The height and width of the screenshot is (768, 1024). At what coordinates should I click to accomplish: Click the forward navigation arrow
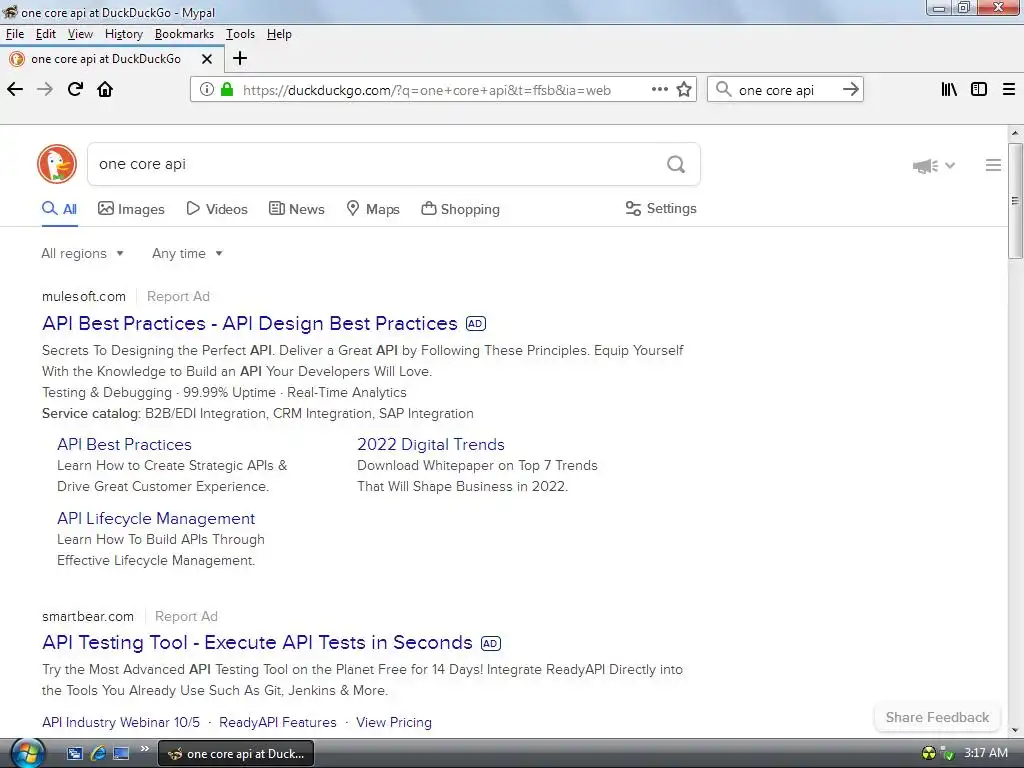tap(45, 89)
